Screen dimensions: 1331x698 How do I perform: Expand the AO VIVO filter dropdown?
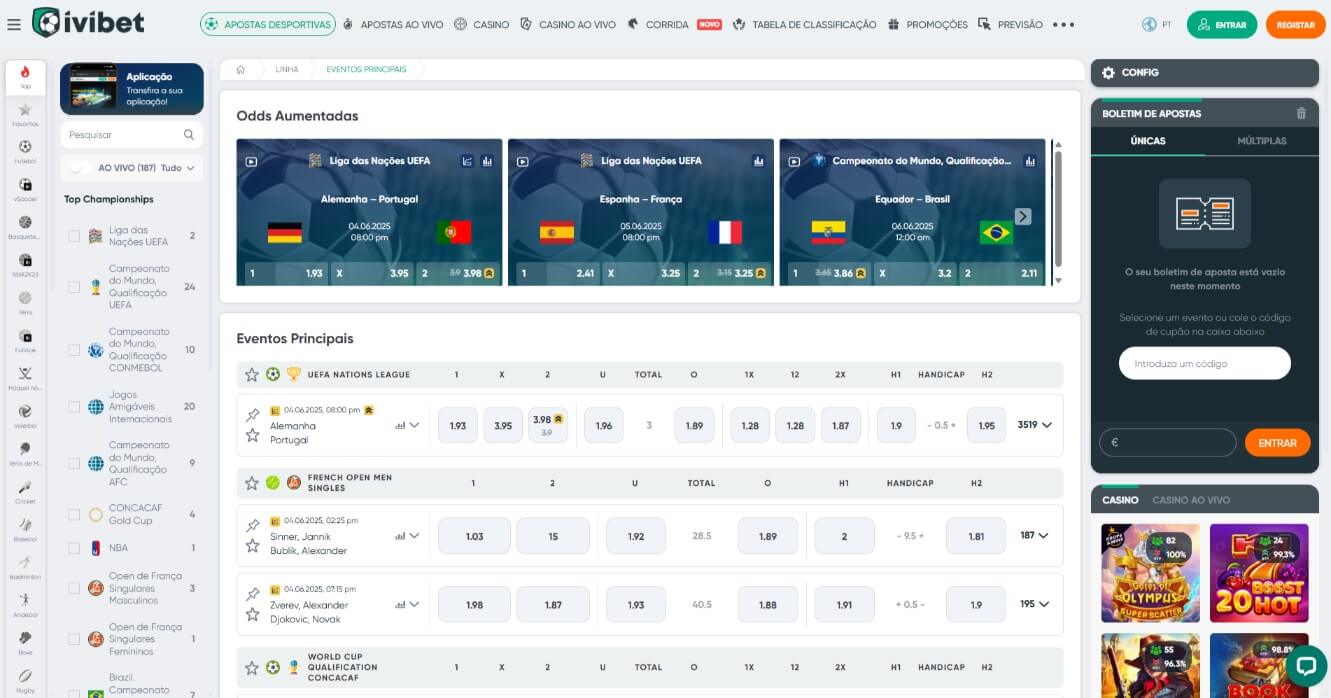pyautogui.click(x=184, y=168)
